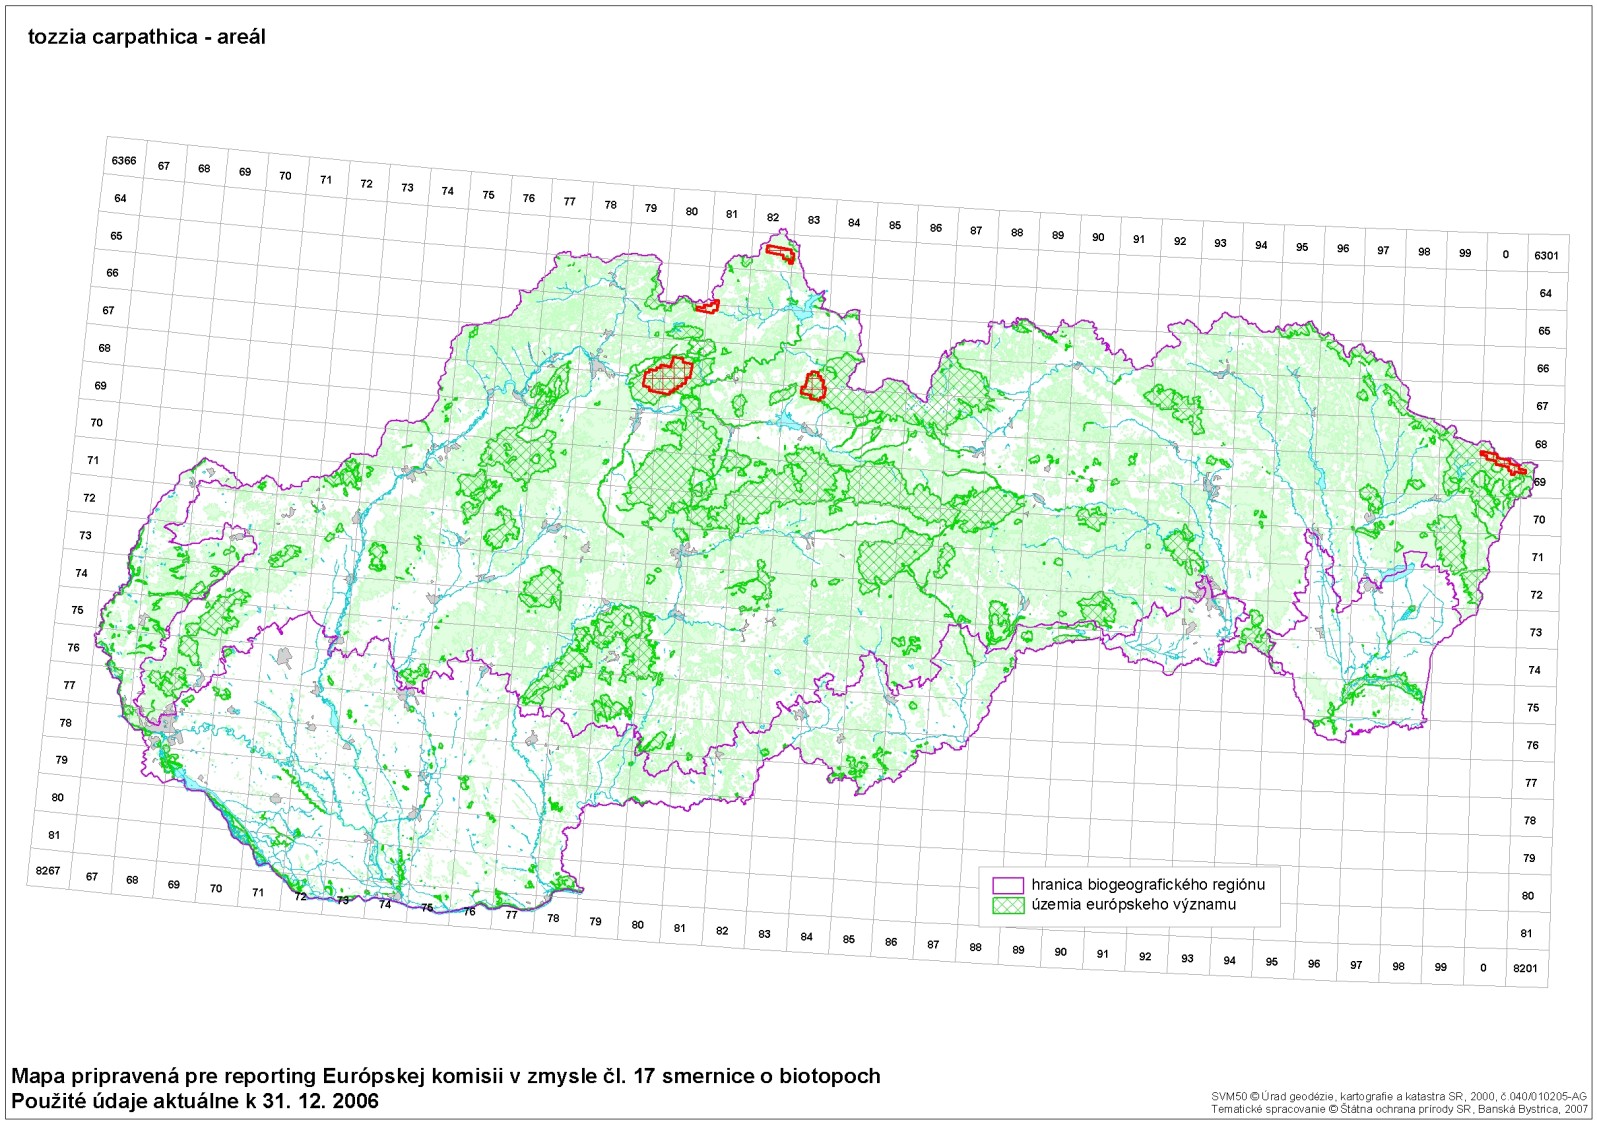Screen dimensions: 1597x1124
Task: Click legend label 'územia európskeho významu'
Action: click(x=1134, y=905)
